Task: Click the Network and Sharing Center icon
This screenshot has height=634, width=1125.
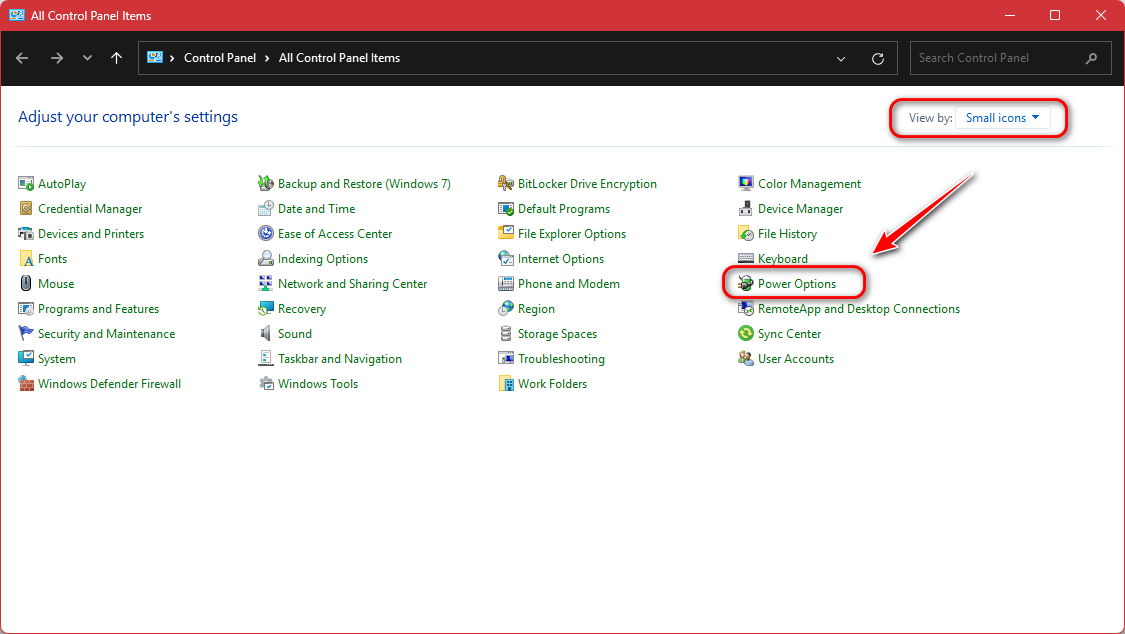Action: [x=266, y=284]
